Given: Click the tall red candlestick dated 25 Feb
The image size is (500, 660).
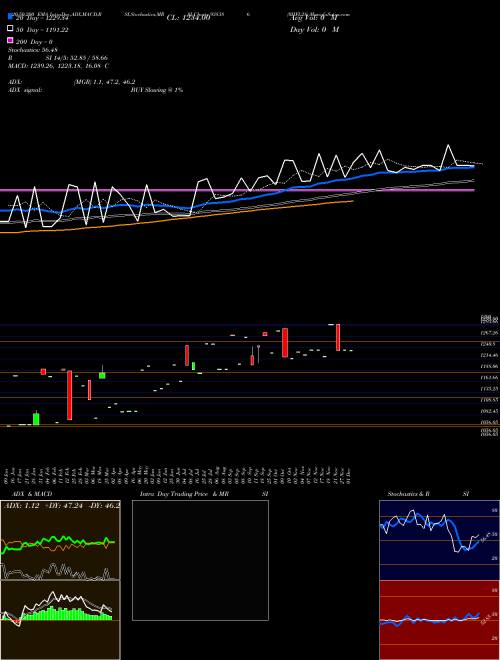Looking at the screenshot, I should tap(69, 395).
